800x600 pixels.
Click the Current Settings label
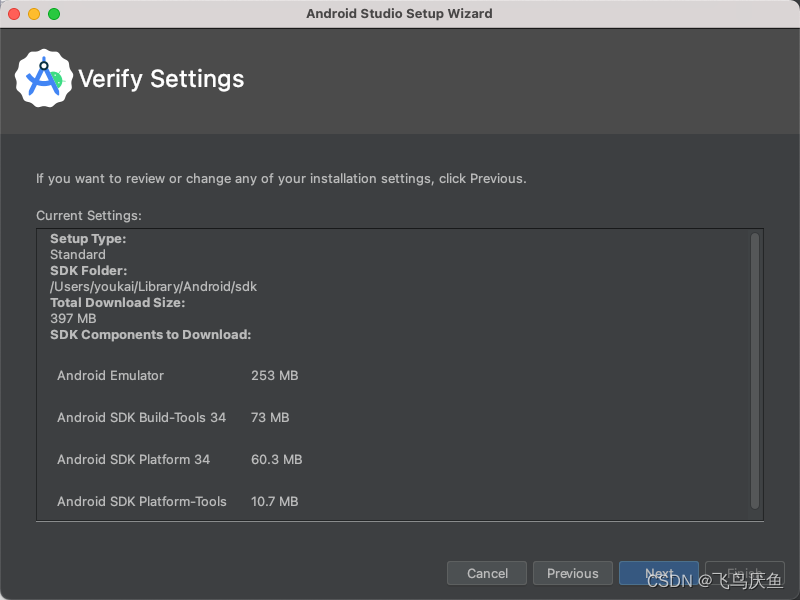pyautogui.click(x=89, y=216)
